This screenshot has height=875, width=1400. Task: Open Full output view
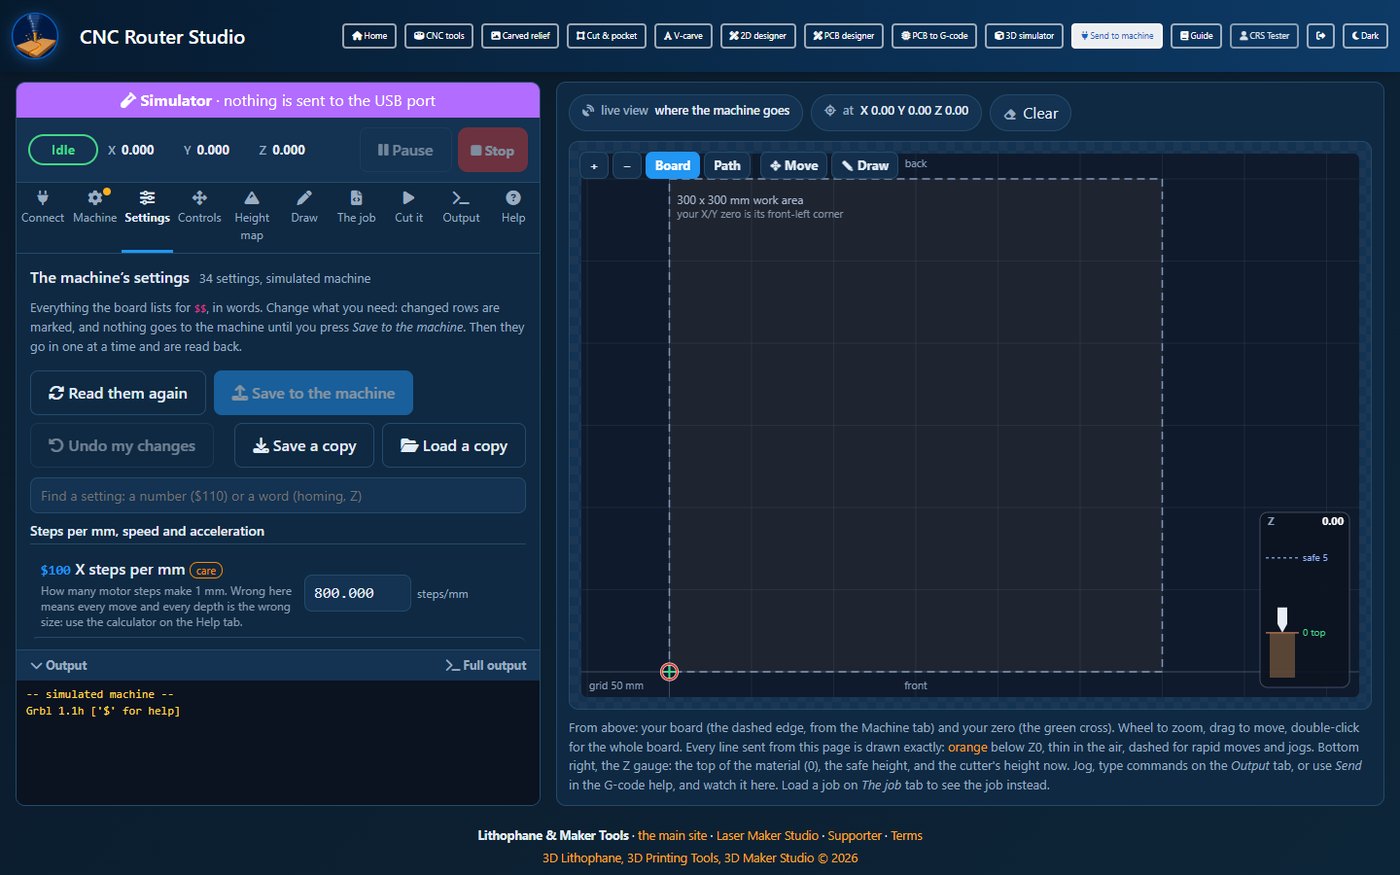point(486,666)
